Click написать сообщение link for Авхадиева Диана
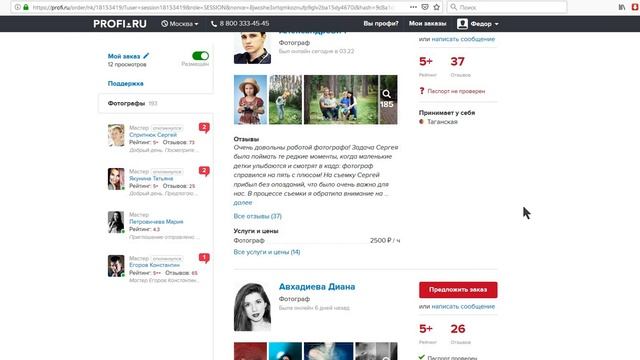640x360 pixels. click(x=463, y=307)
